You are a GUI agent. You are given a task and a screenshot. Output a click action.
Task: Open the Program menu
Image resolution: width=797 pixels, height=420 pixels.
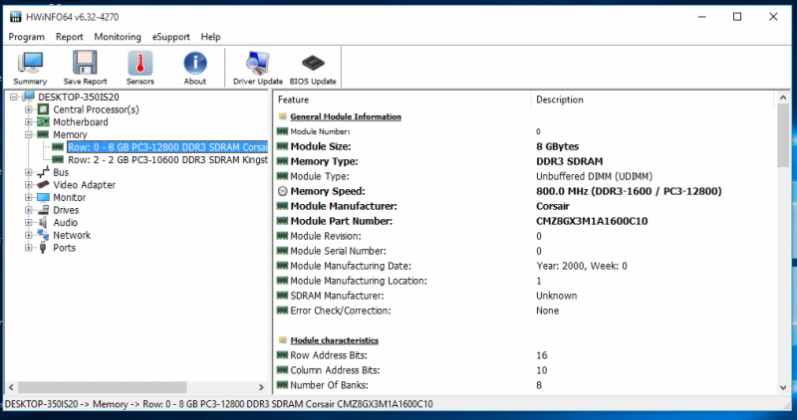pos(26,37)
